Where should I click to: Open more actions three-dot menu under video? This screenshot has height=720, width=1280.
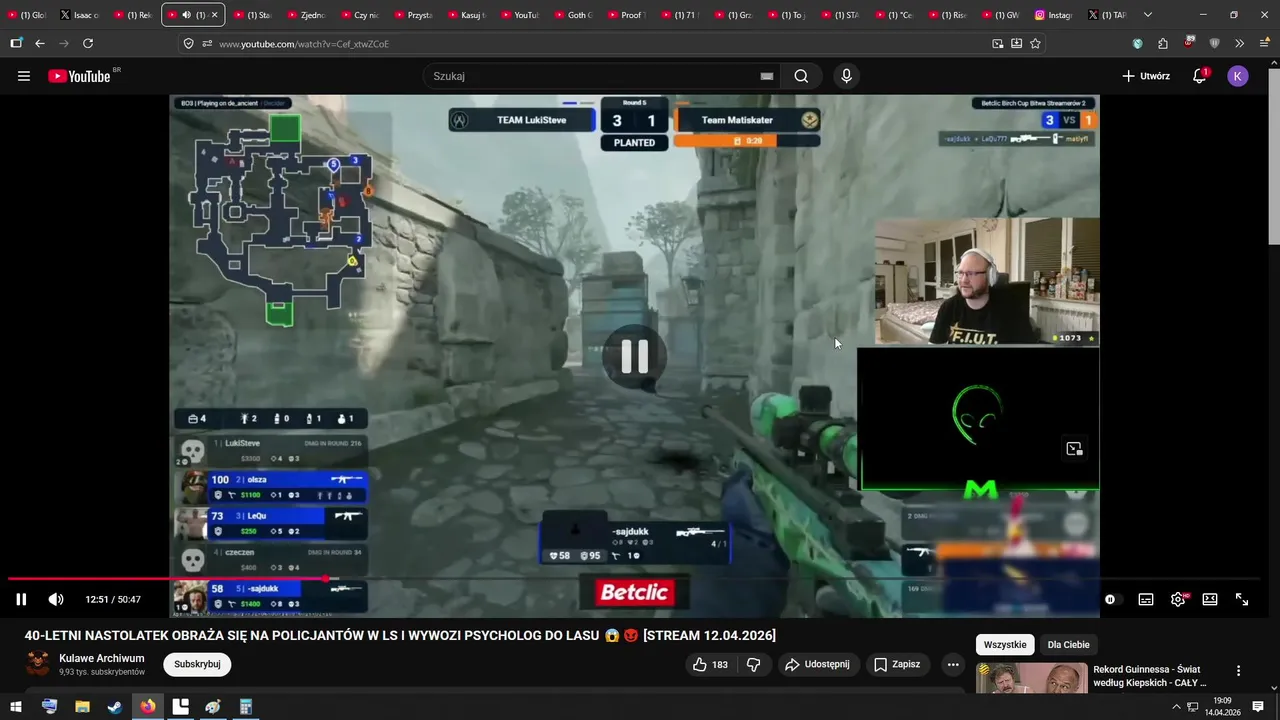point(953,664)
